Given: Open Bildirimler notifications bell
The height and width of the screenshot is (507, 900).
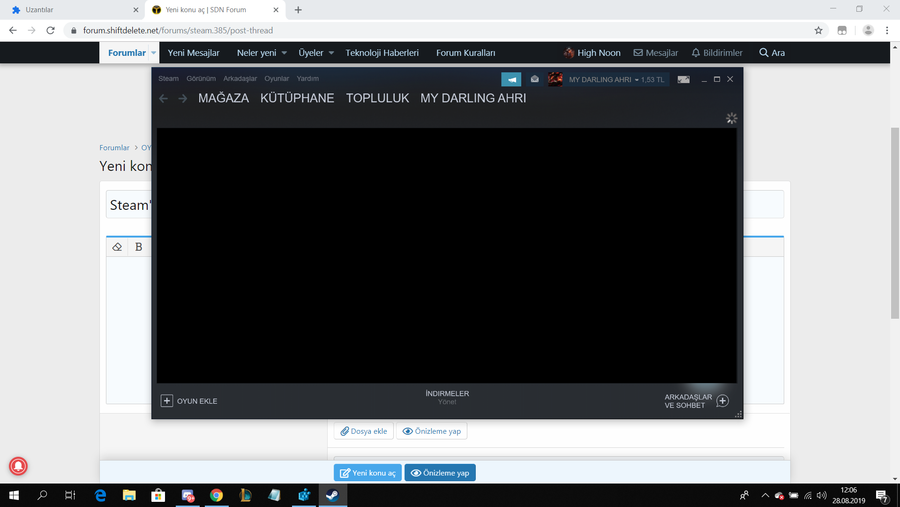Looking at the screenshot, I should [717, 53].
